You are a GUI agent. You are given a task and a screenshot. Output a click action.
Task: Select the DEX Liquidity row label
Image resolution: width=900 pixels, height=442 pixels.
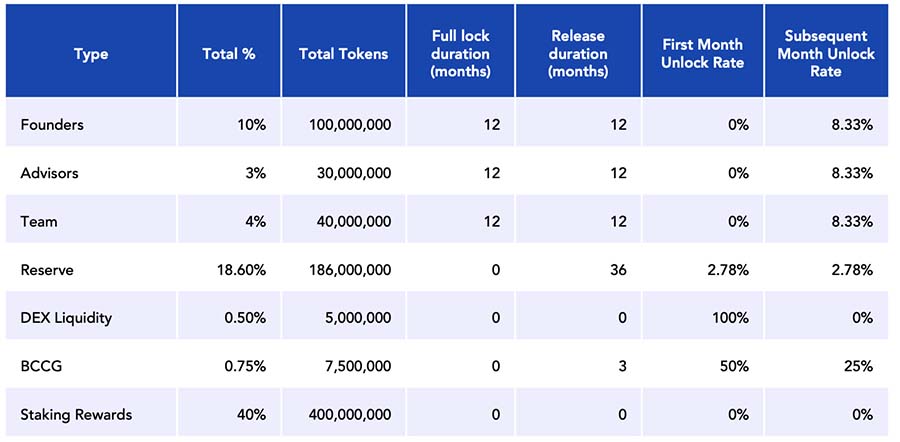(x=66, y=318)
